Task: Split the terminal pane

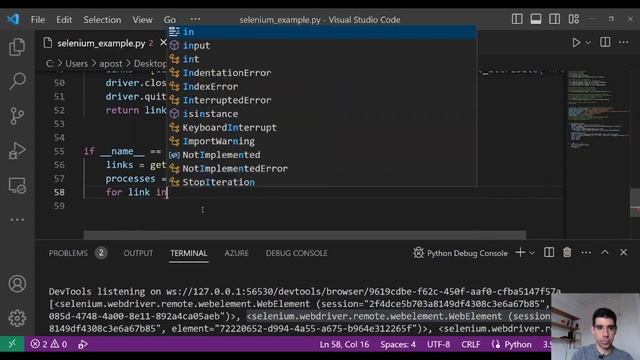Action: (549, 253)
